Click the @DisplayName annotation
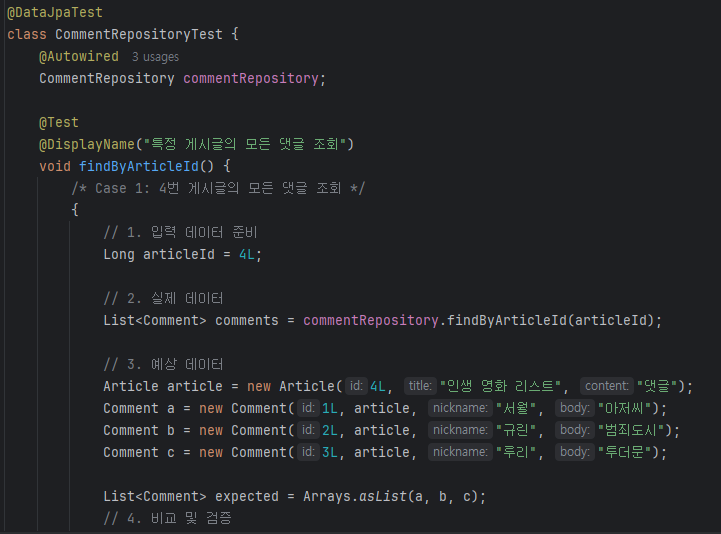The image size is (721, 534). [x=87, y=144]
